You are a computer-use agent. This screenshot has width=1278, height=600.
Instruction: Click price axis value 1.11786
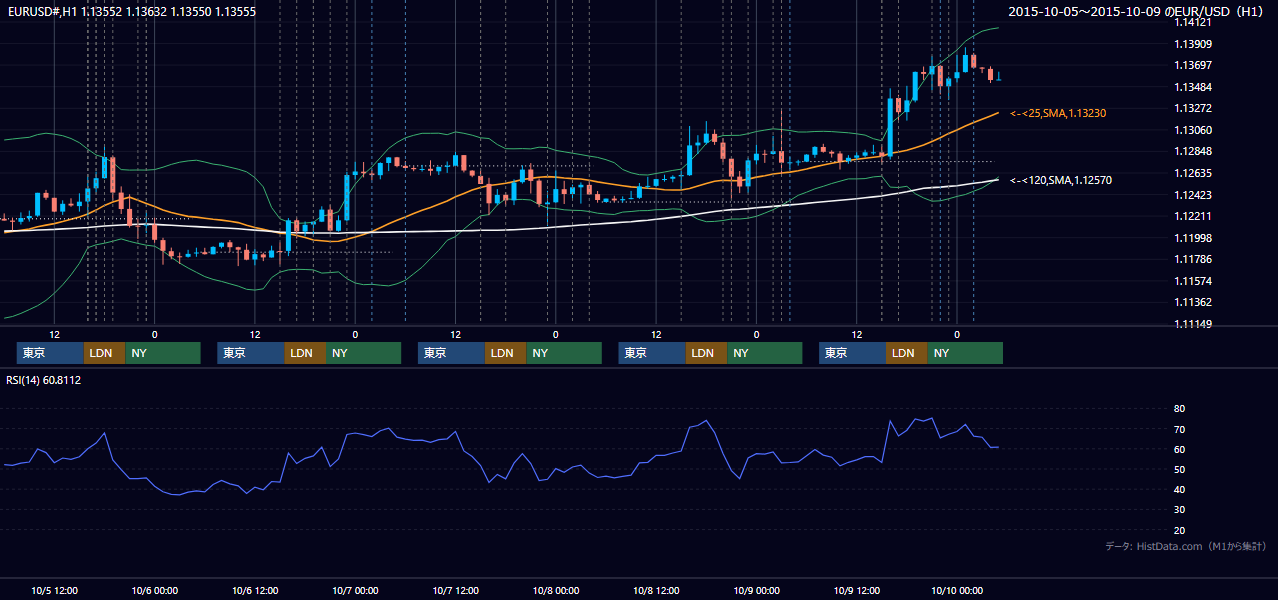1193,259
